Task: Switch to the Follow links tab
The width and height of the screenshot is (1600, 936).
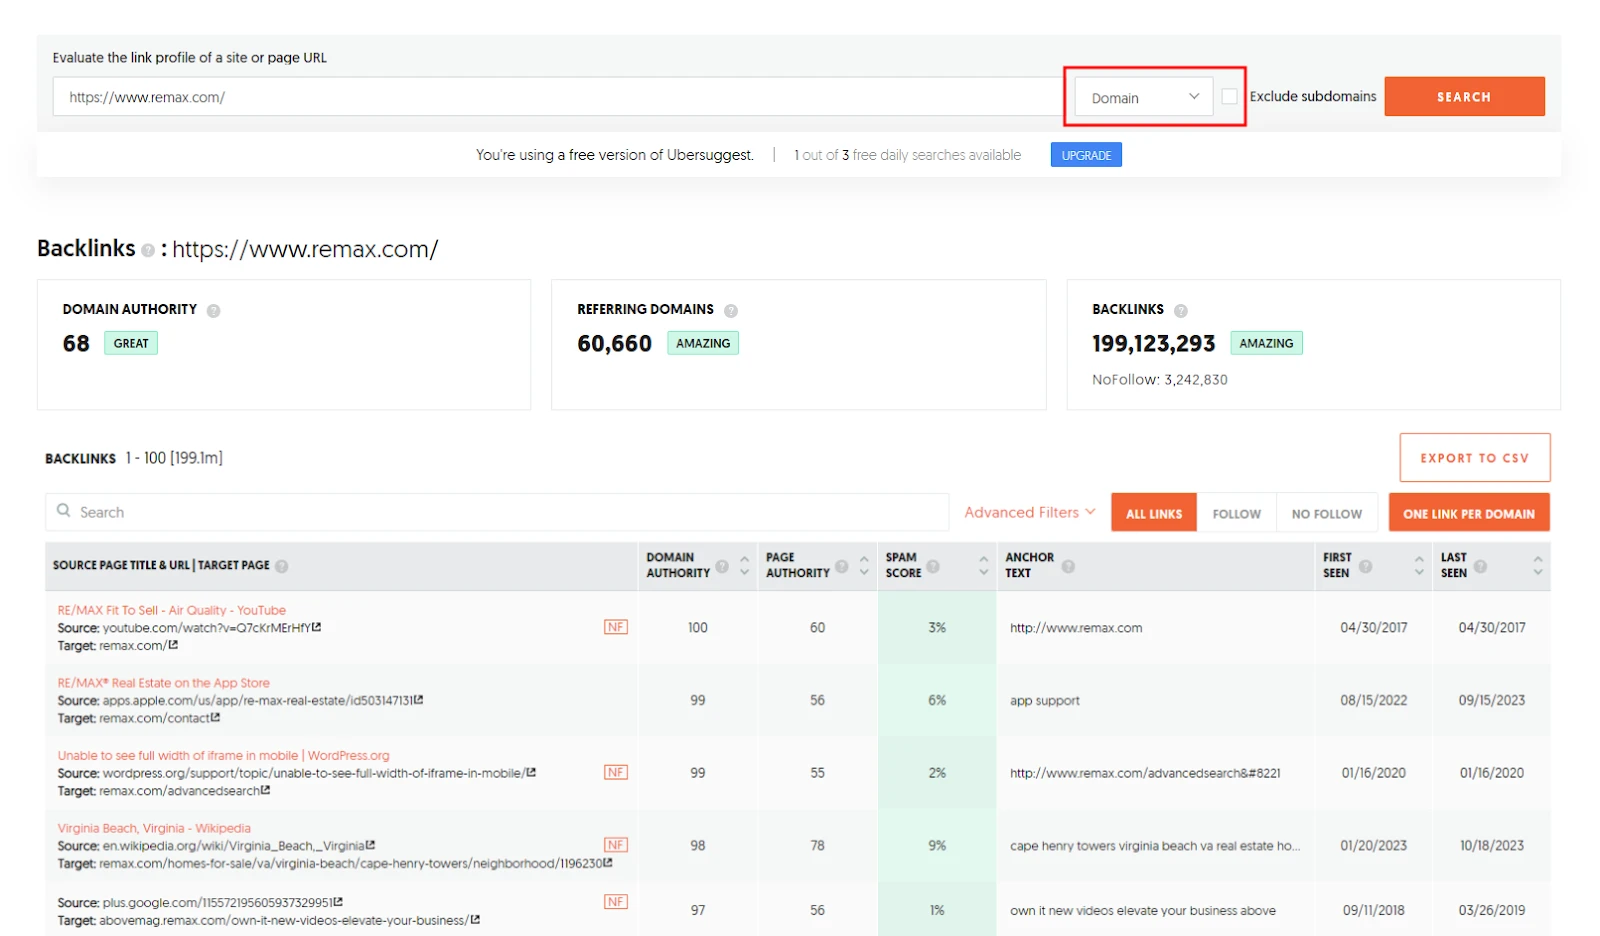Action: click(x=1237, y=513)
